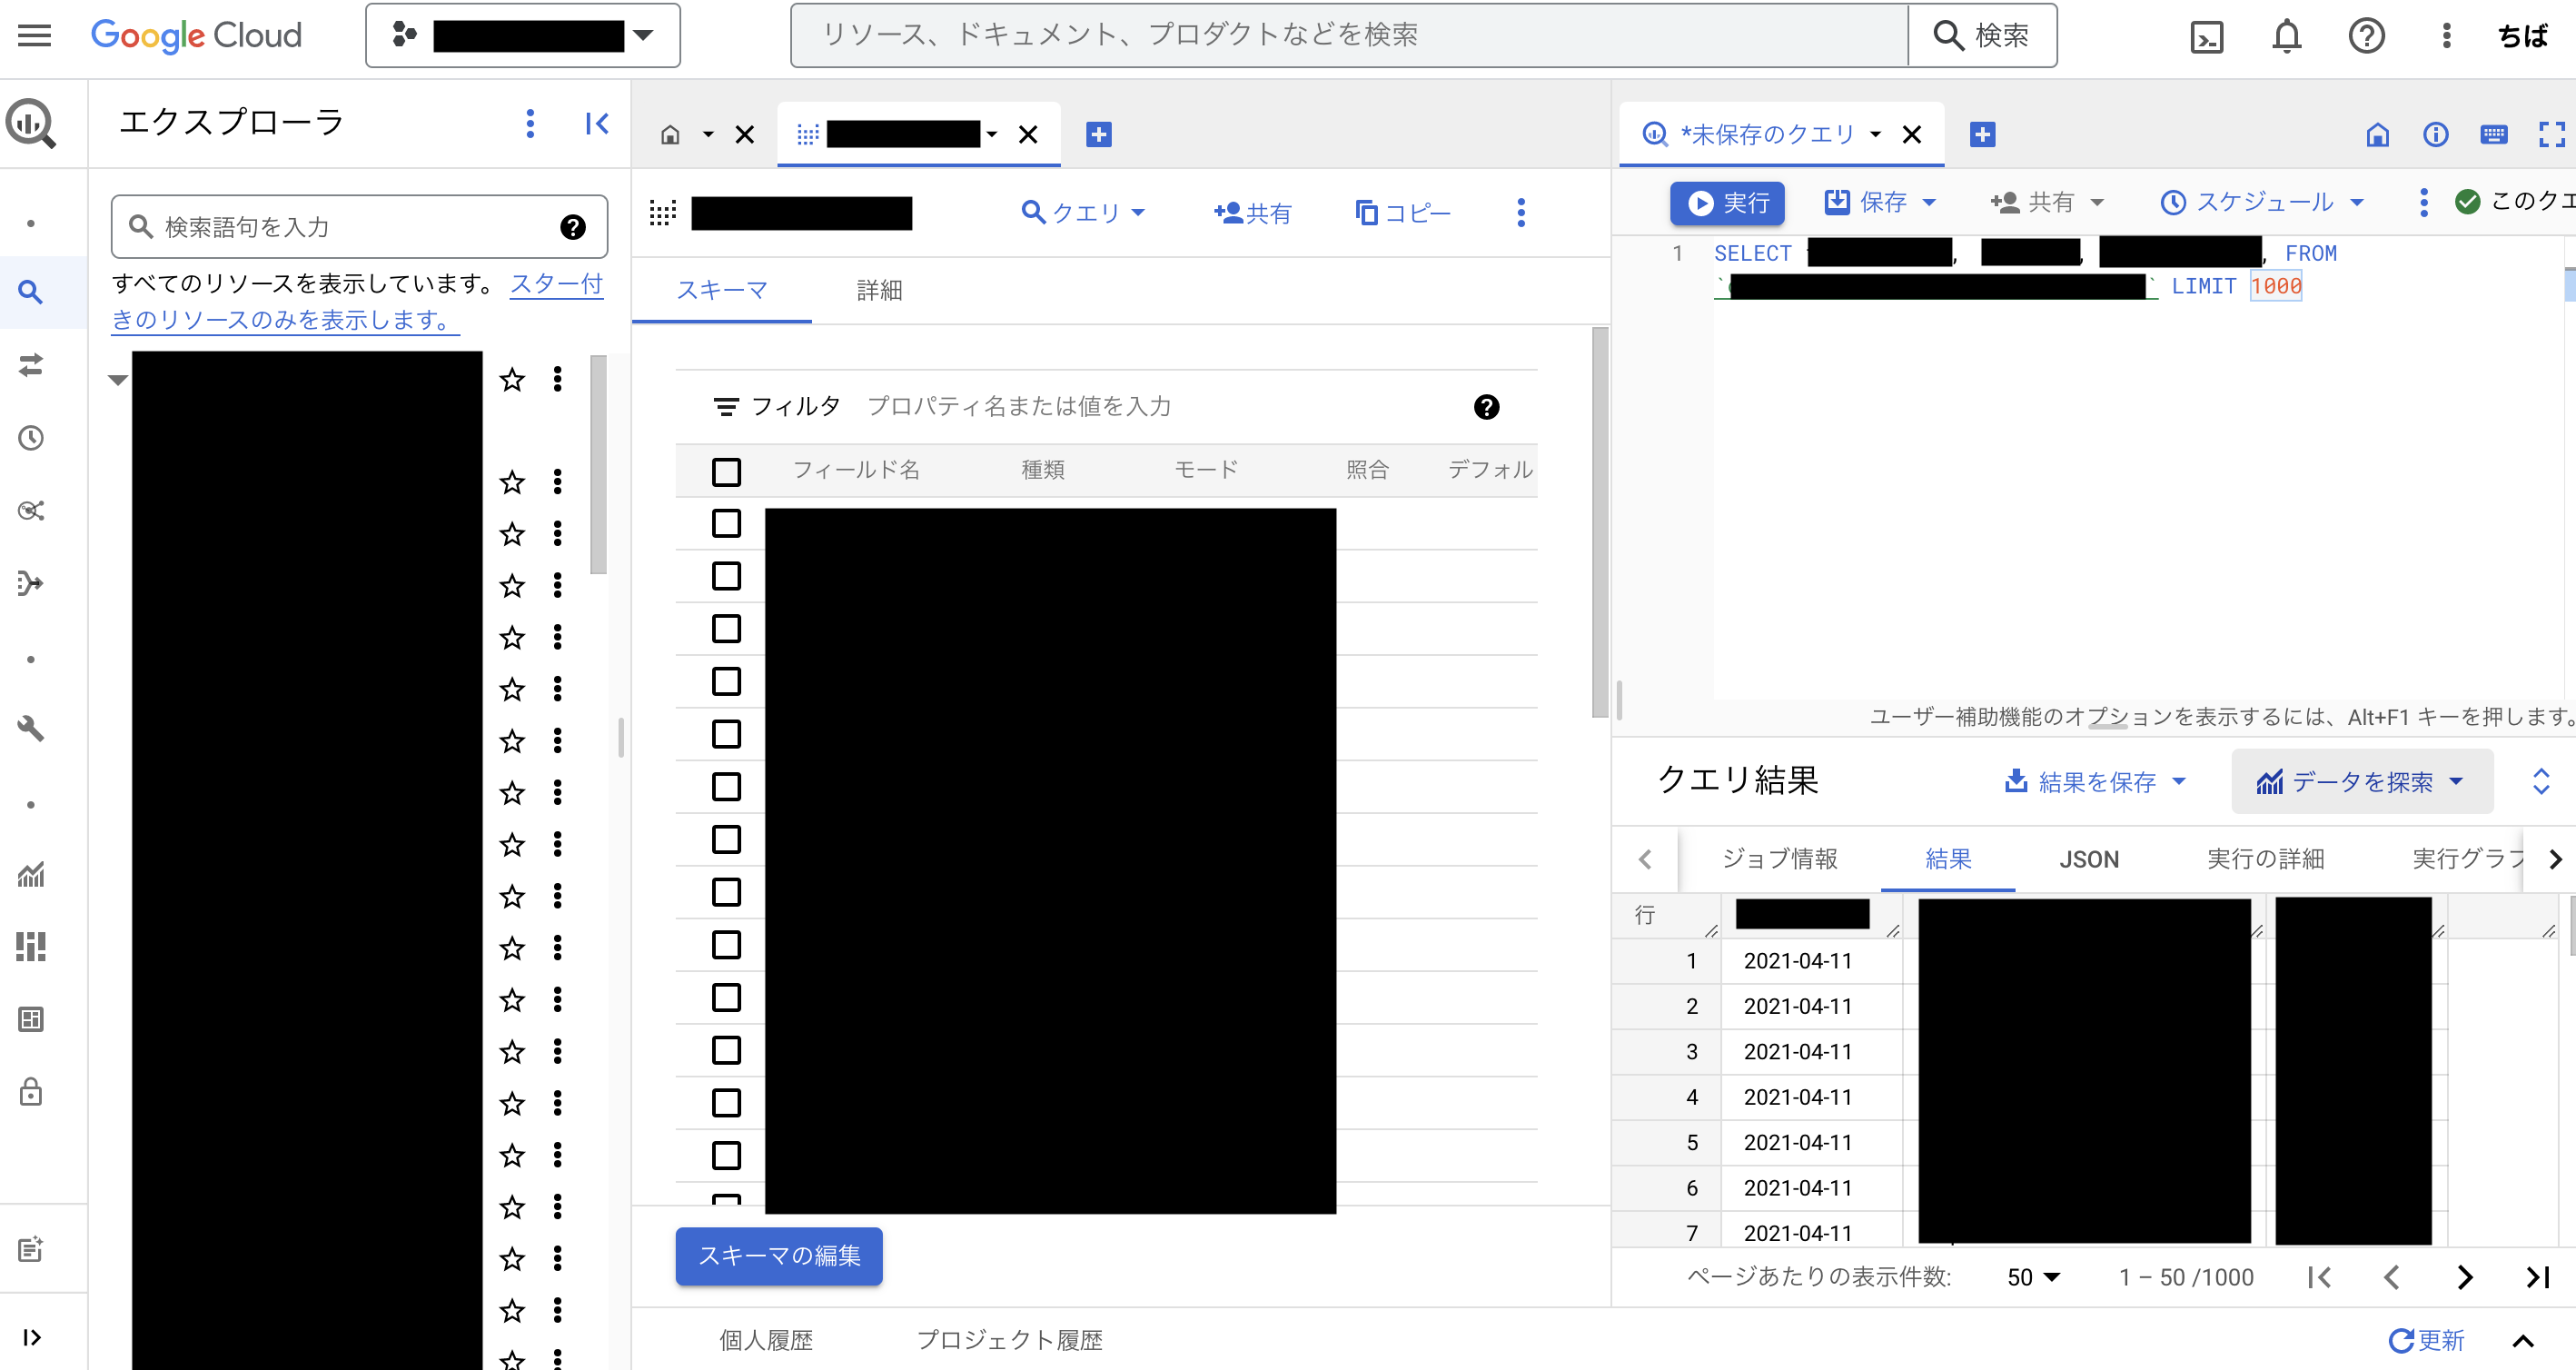2576x1370 pixels.
Task: Expand the query editor to full screen
Action: (2553, 135)
